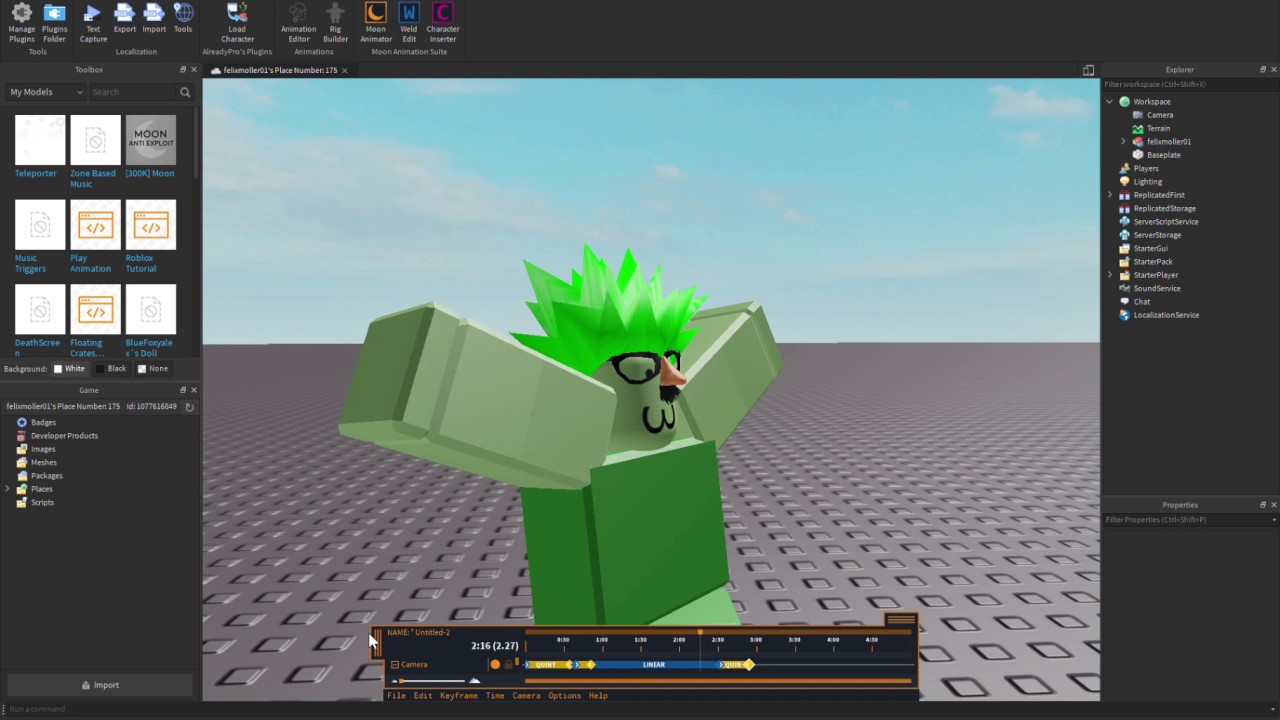Select Scripts in Game panel
The width and height of the screenshot is (1280, 720).
[x=42, y=502]
